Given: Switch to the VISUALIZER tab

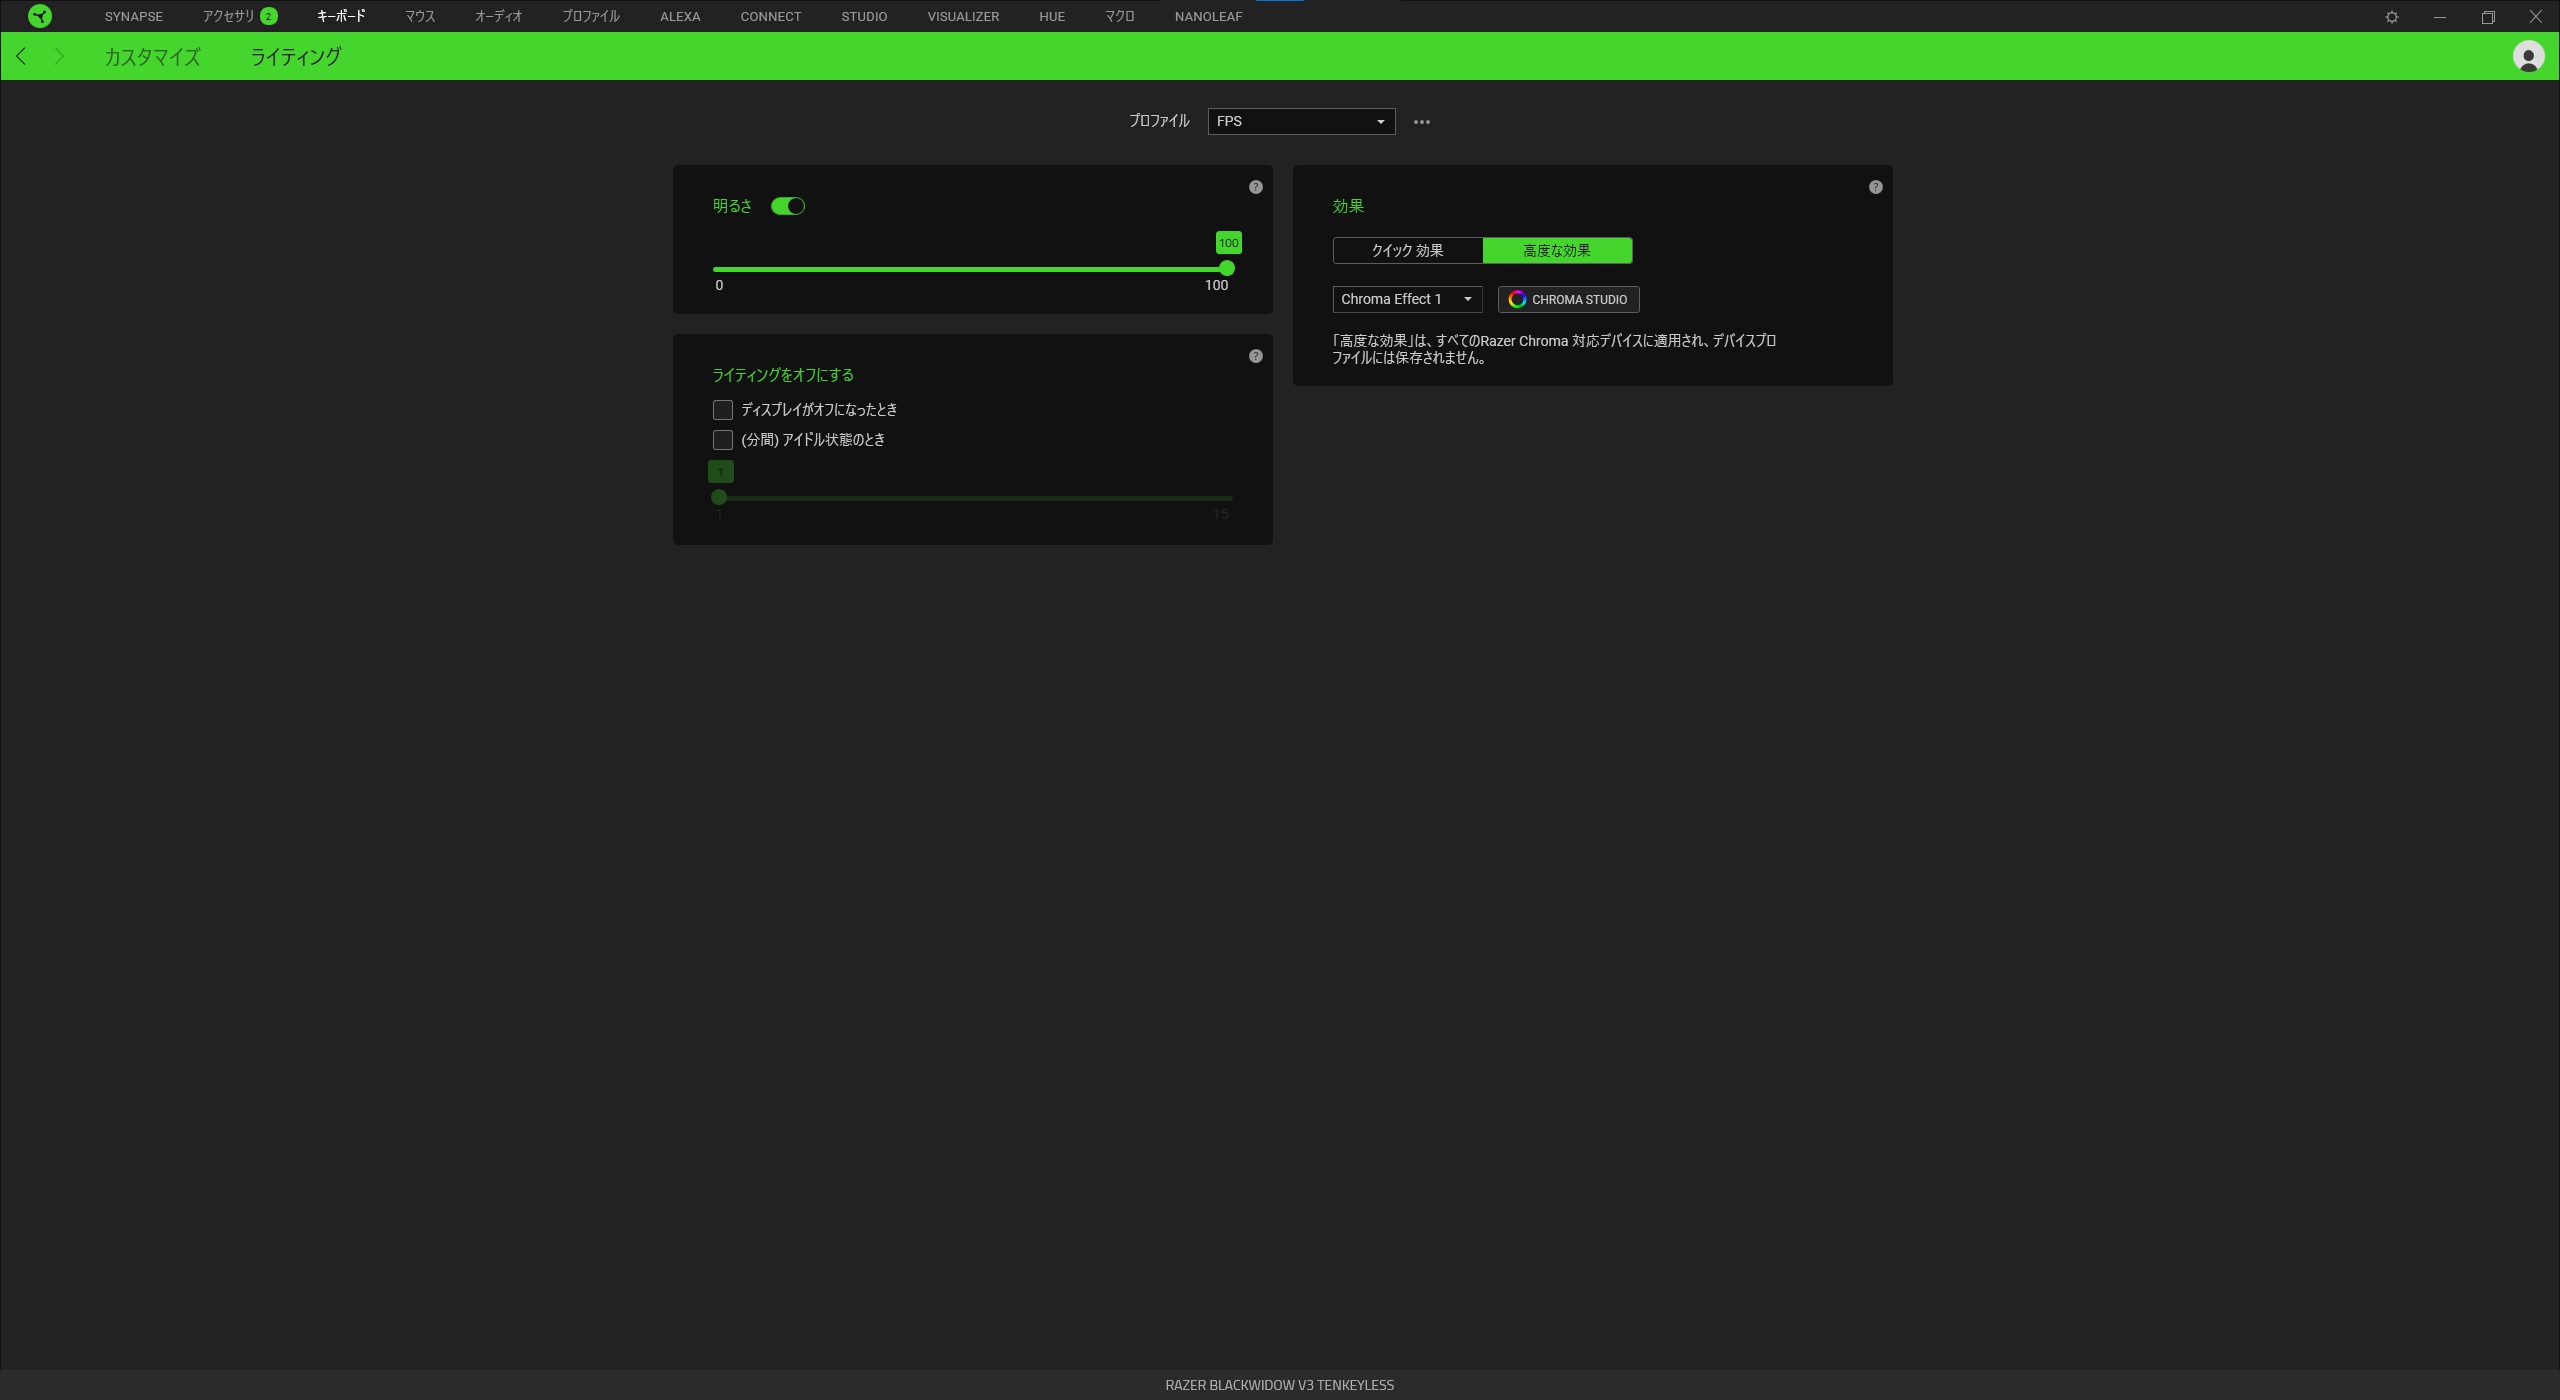Looking at the screenshot, I should (963, 17).
